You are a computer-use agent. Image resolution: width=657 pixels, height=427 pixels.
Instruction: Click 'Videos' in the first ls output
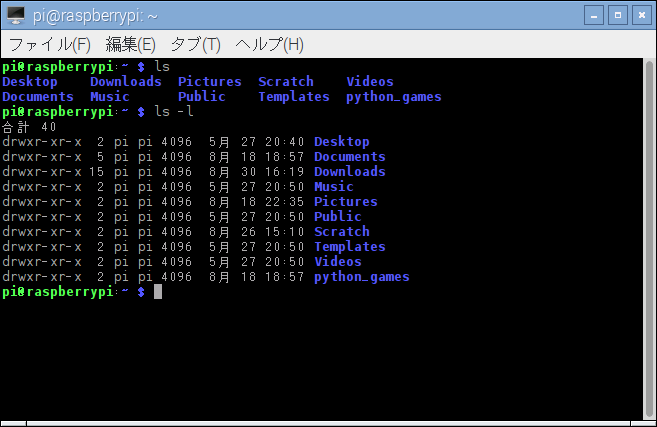(370, 82)
